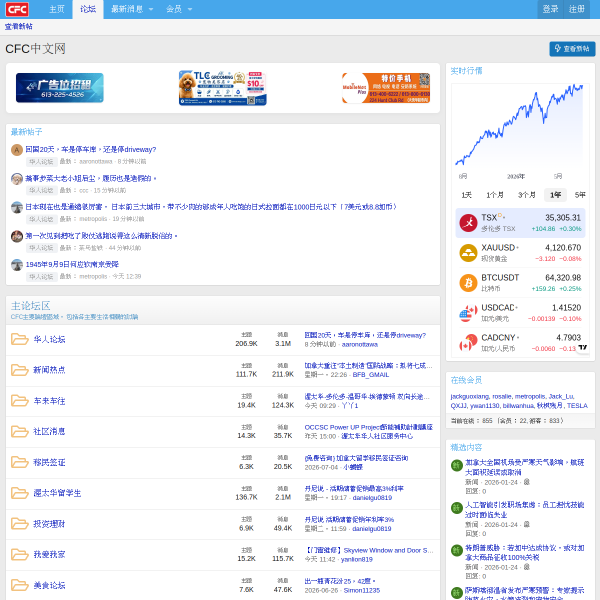The width and height of the screenshot is (600, 600).
Task: Open featured article 加拿大全国机场受严寒天气影响
Action: tap(524, 467)
